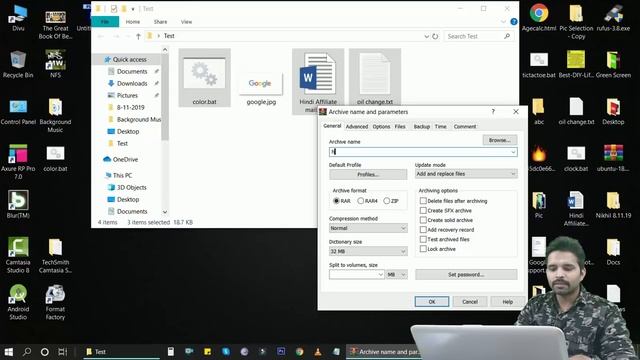The width and height of the screenshot is (640, 360).
Task: Launch the Blur(TM) desktop shortcut
Action: tap(18, 204)
